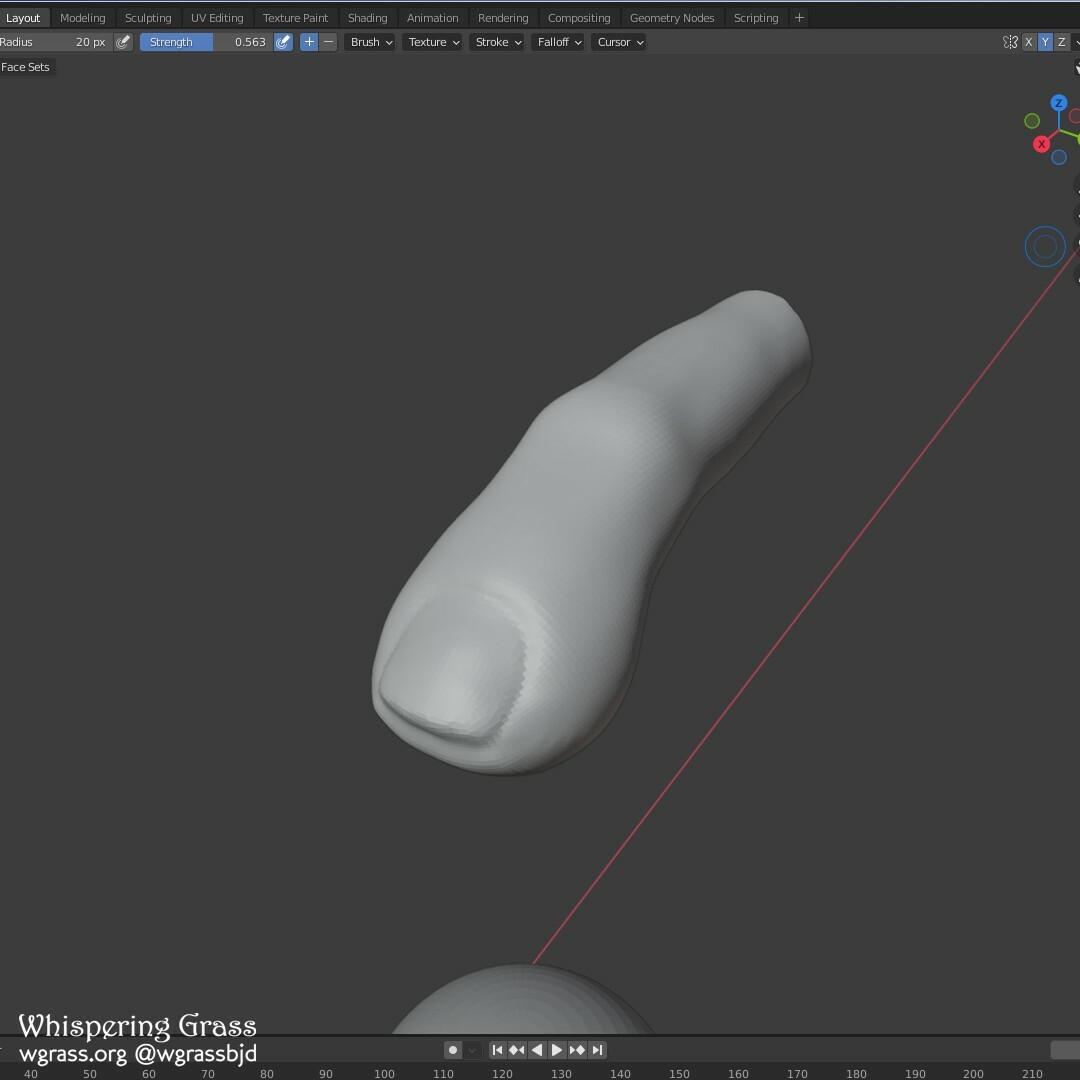Switch to the UV Editing workspace tab
The height and width of the screenshot is (1080, 1080).
coord(217,18)
